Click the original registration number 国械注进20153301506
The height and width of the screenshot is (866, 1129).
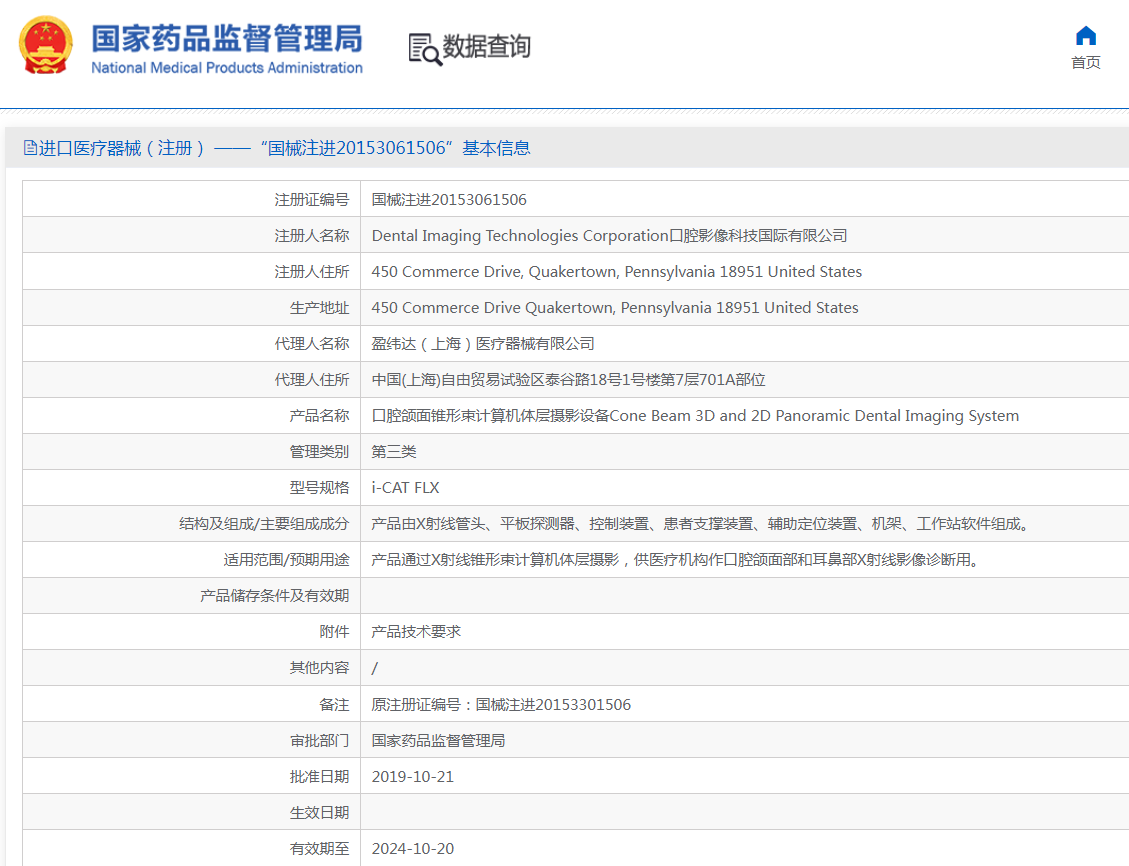pyautogui.click(x=553, y=705)
